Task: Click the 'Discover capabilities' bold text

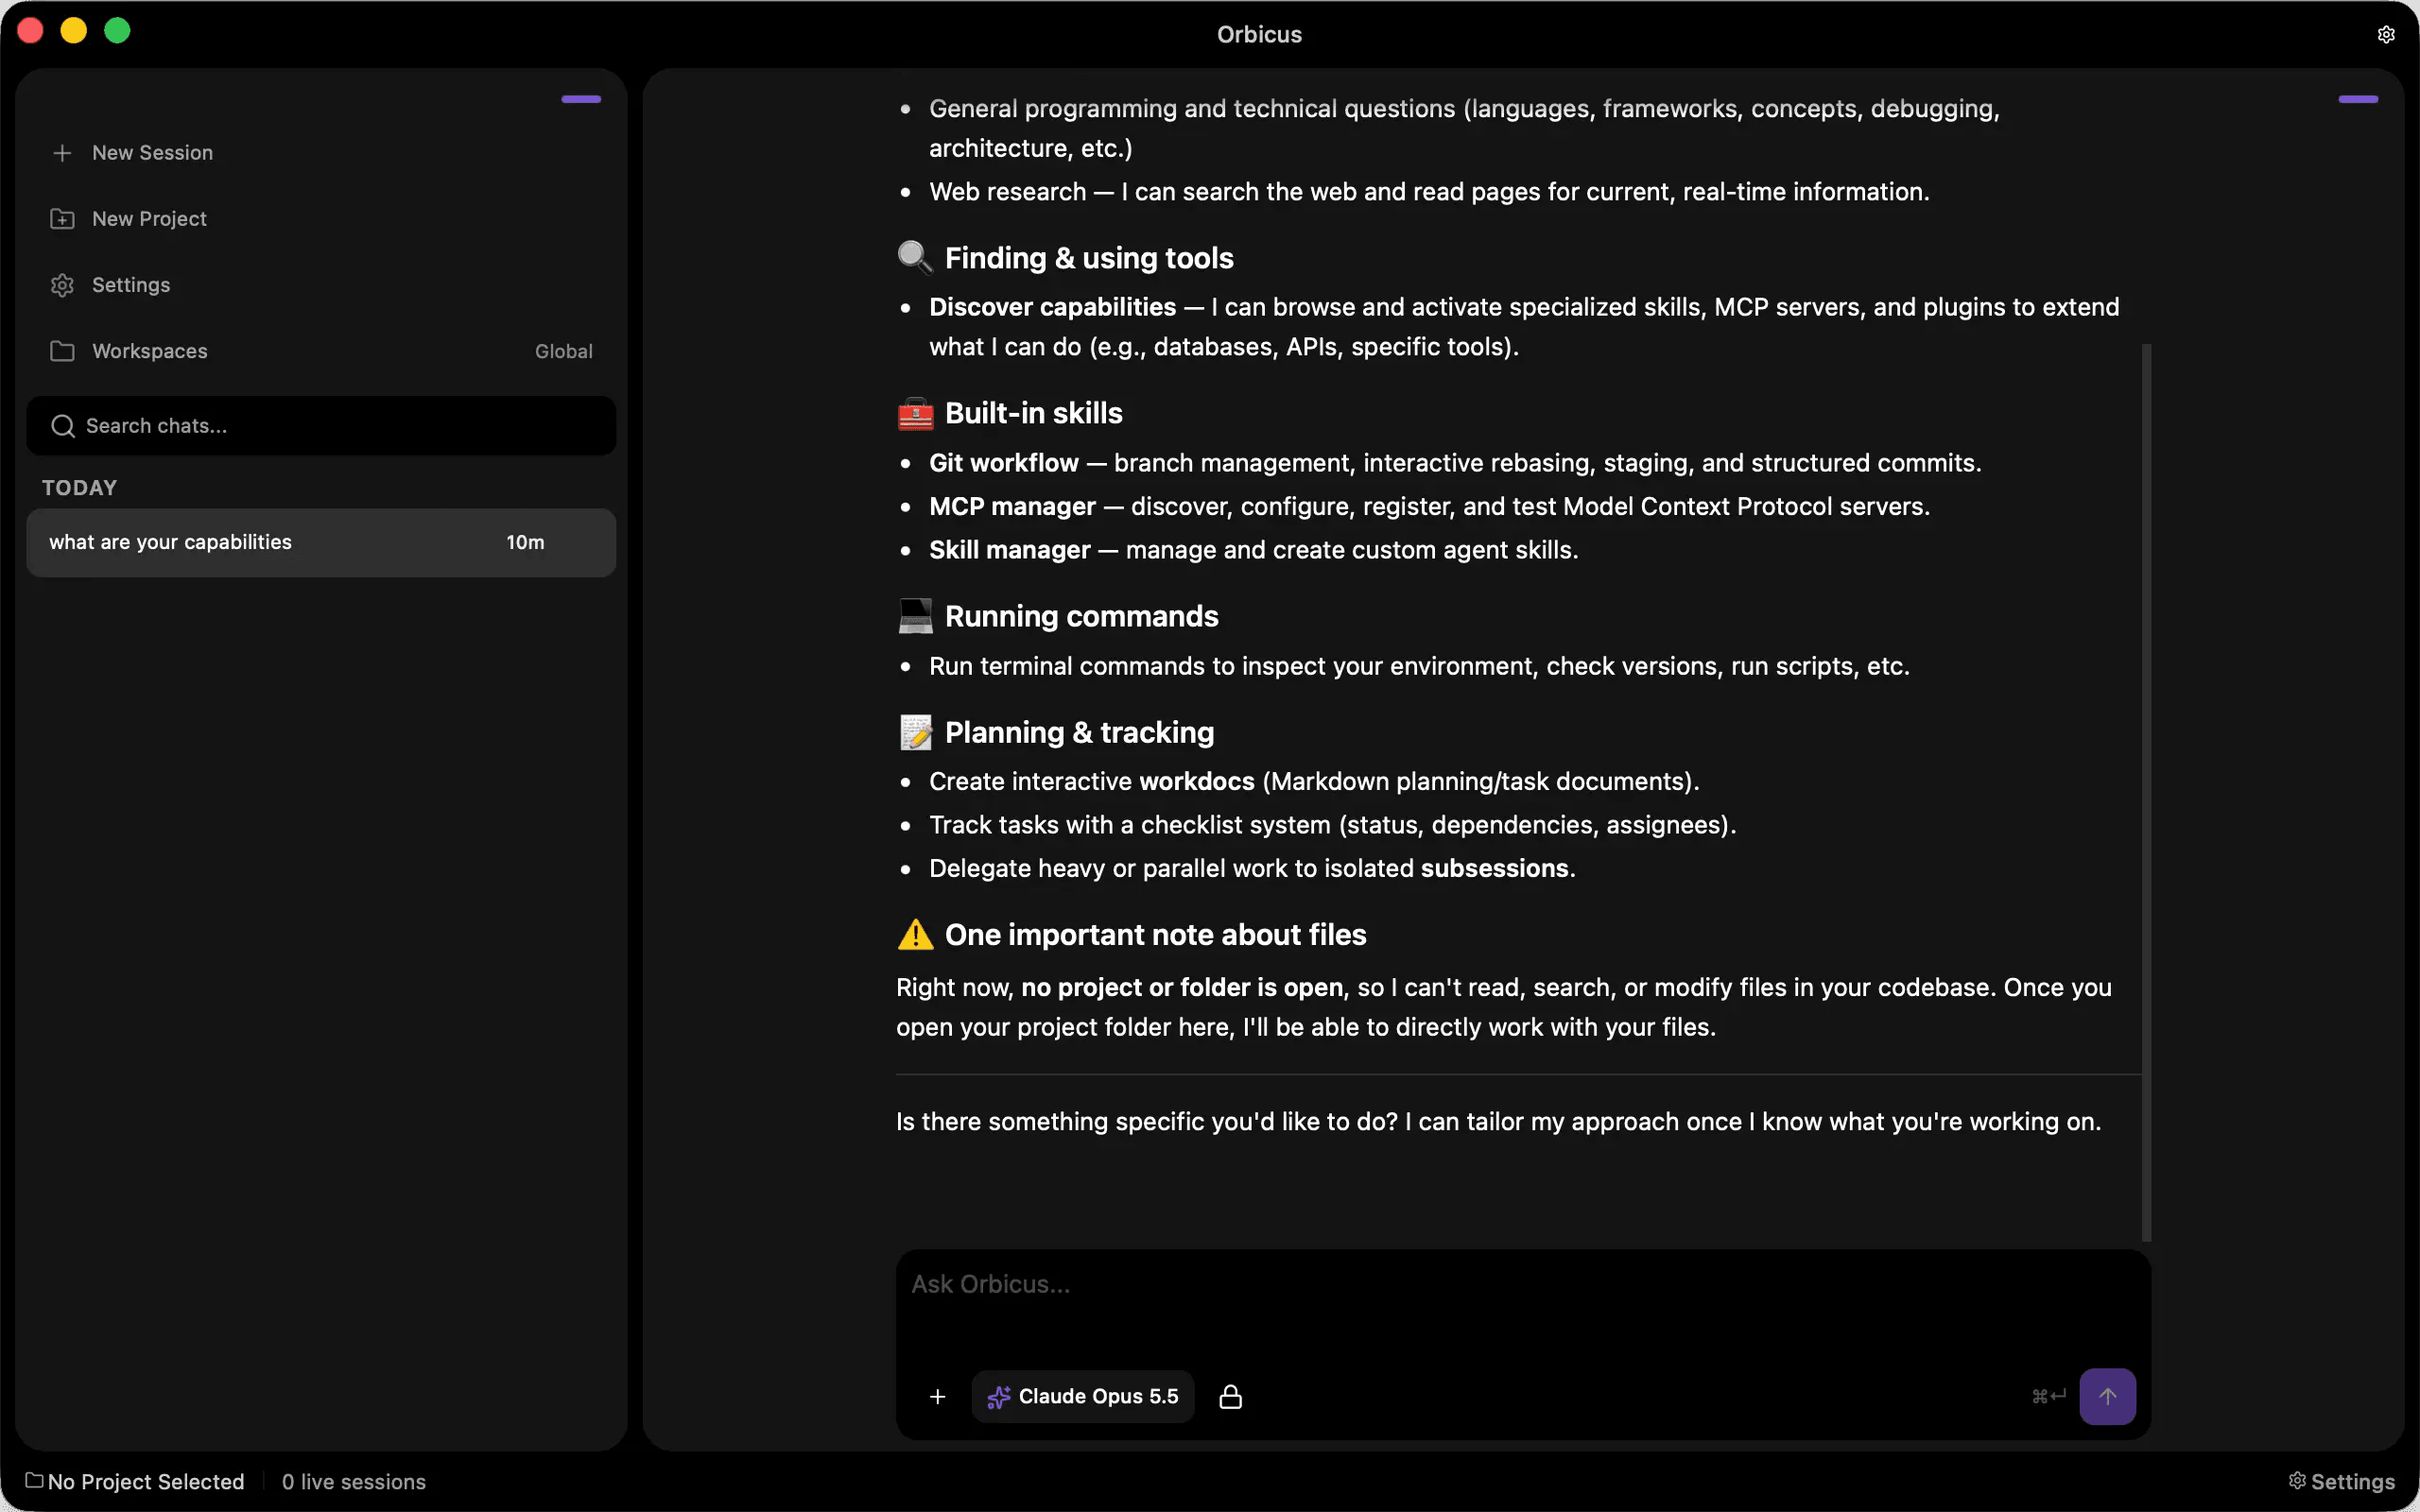Action: [x=1052, y=307]
